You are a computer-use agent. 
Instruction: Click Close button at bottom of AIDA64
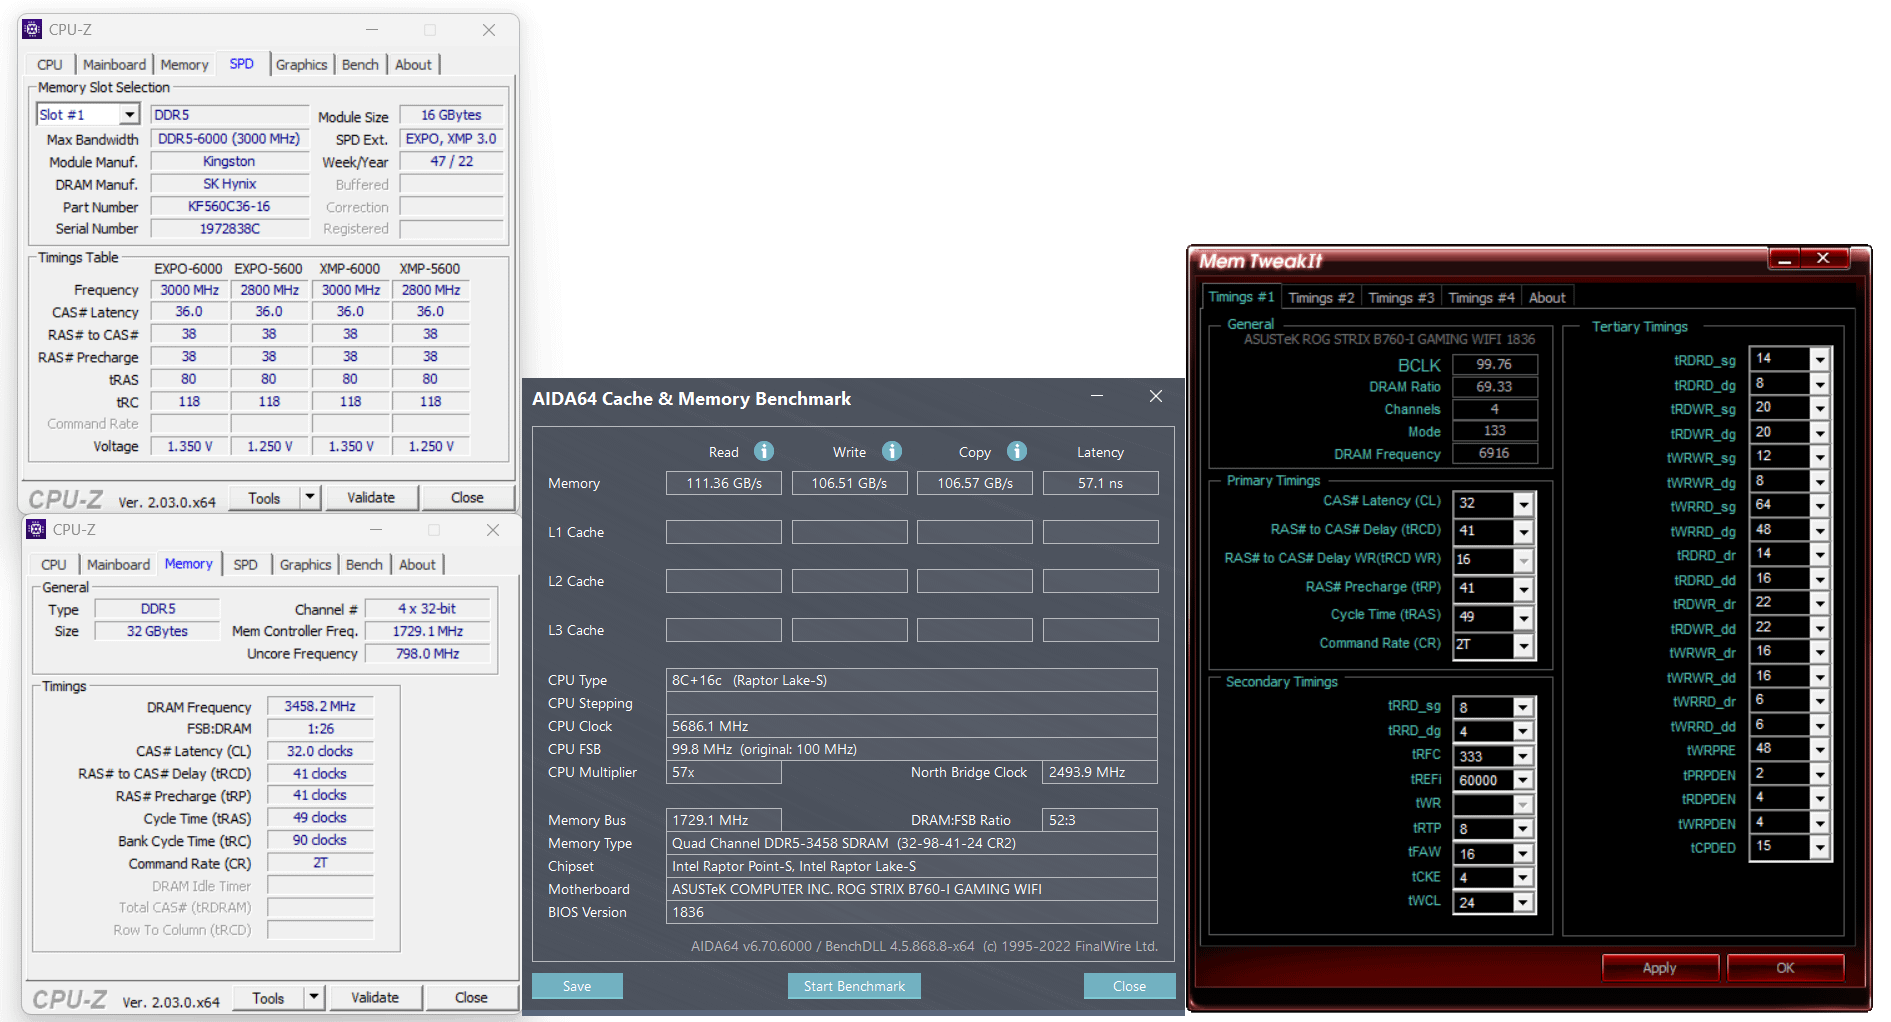point(1129,986)
